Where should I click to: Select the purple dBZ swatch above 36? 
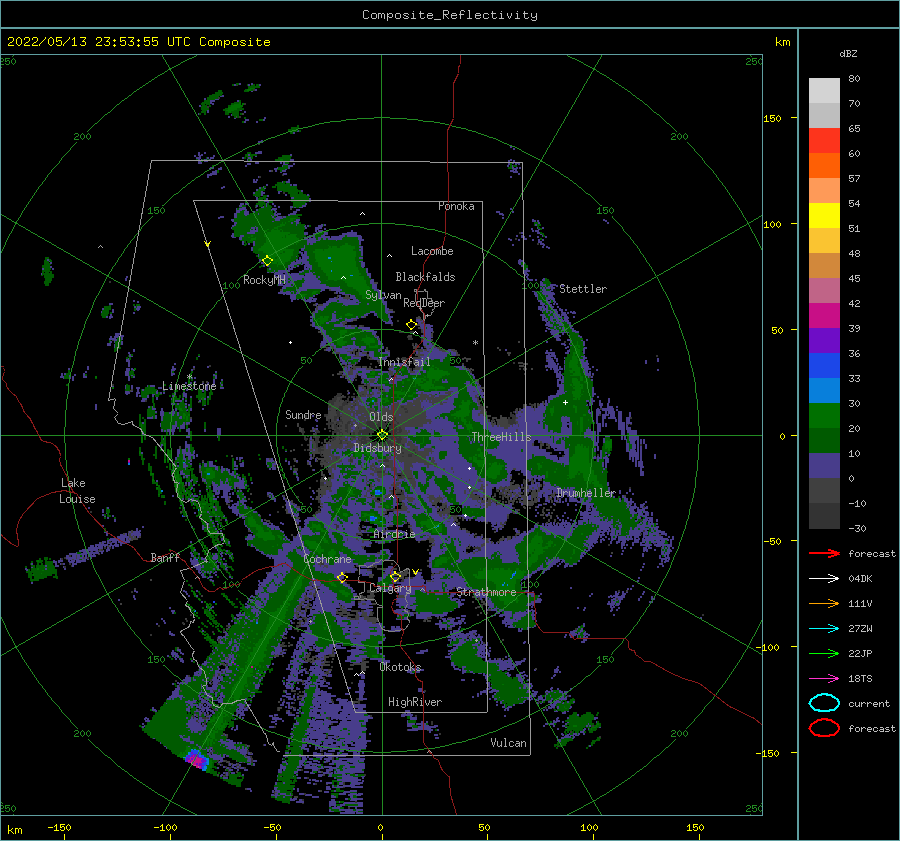click(x=824, y=341)
